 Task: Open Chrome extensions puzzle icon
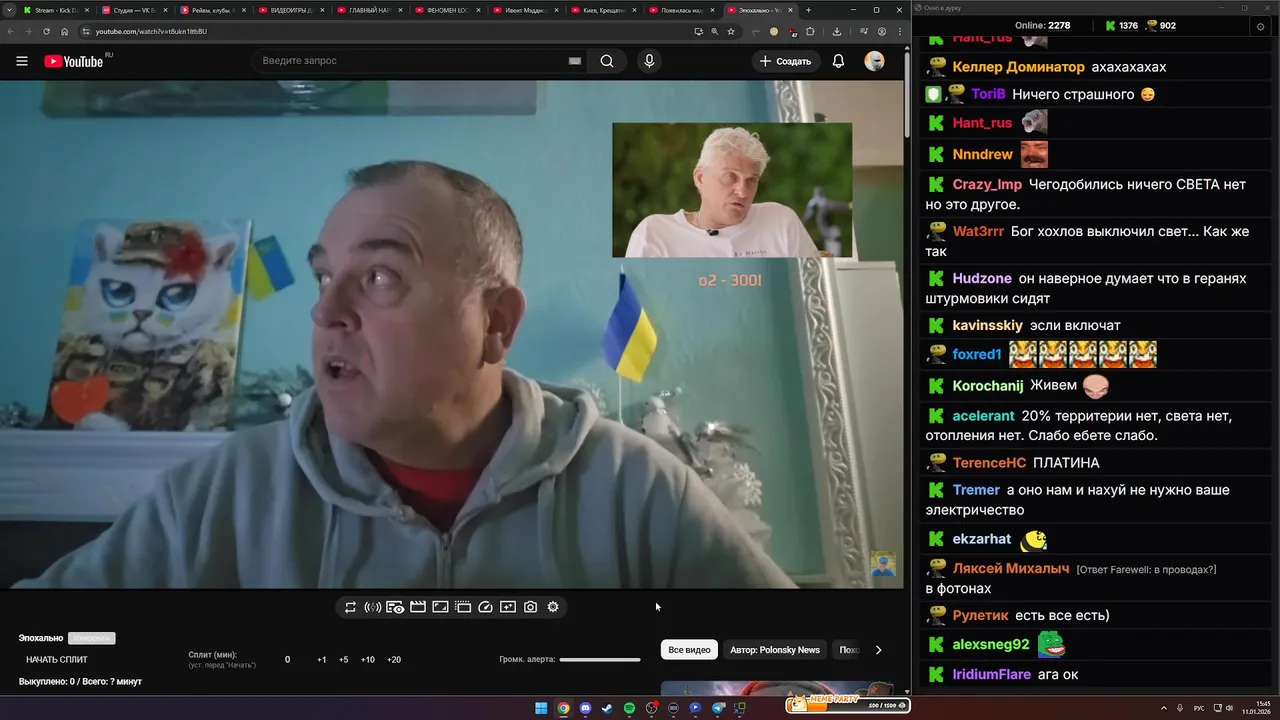point(810,31)
